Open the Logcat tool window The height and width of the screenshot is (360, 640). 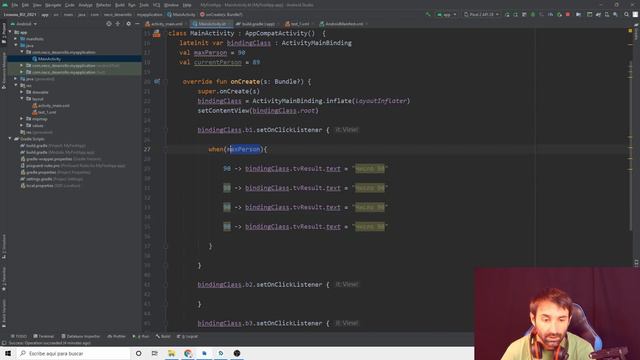pyautogui.click(x=188, y=336)
